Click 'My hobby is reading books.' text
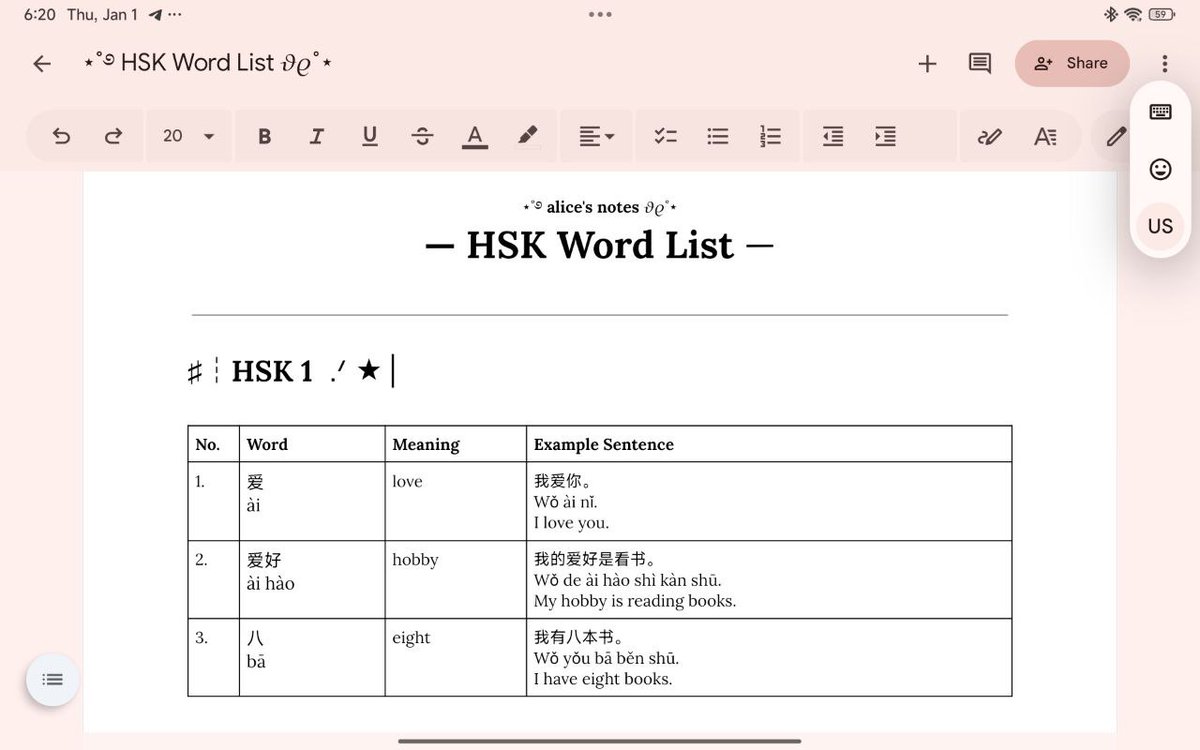The image size is (1200, 750). [x=635, y=601]
